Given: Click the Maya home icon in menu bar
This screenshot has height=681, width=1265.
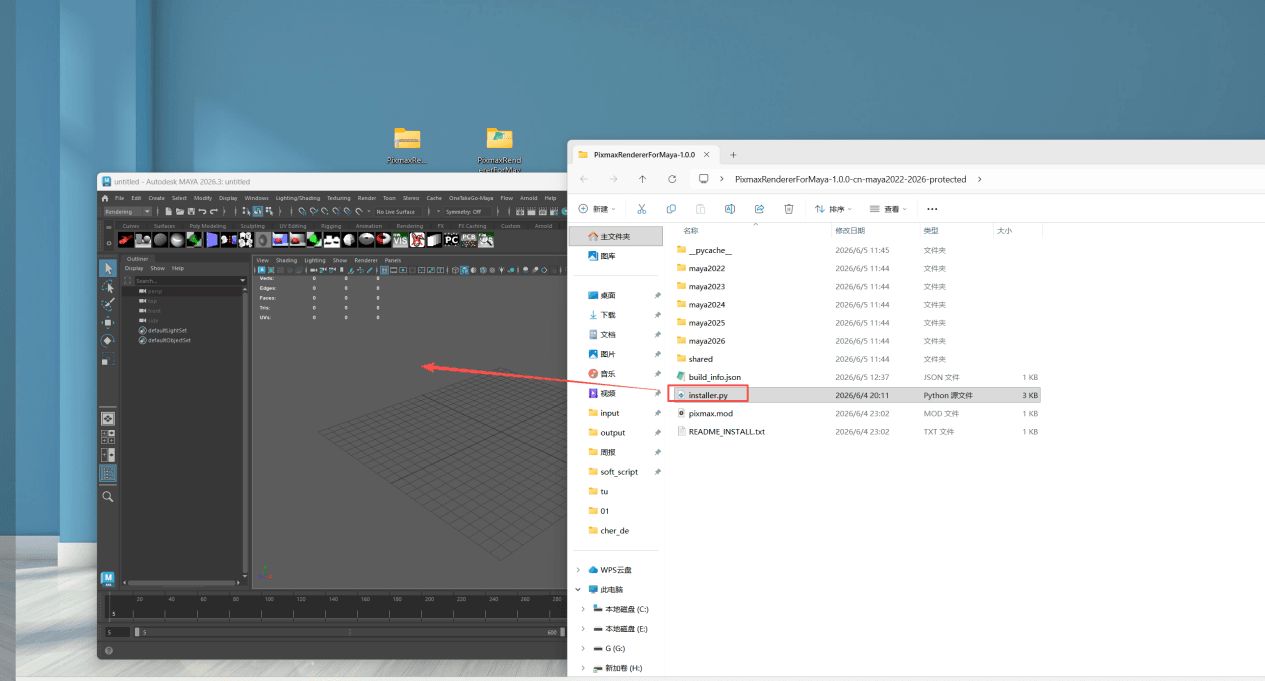Looking at the screenshot, I should pyautogui.click(x=105, y=198).
